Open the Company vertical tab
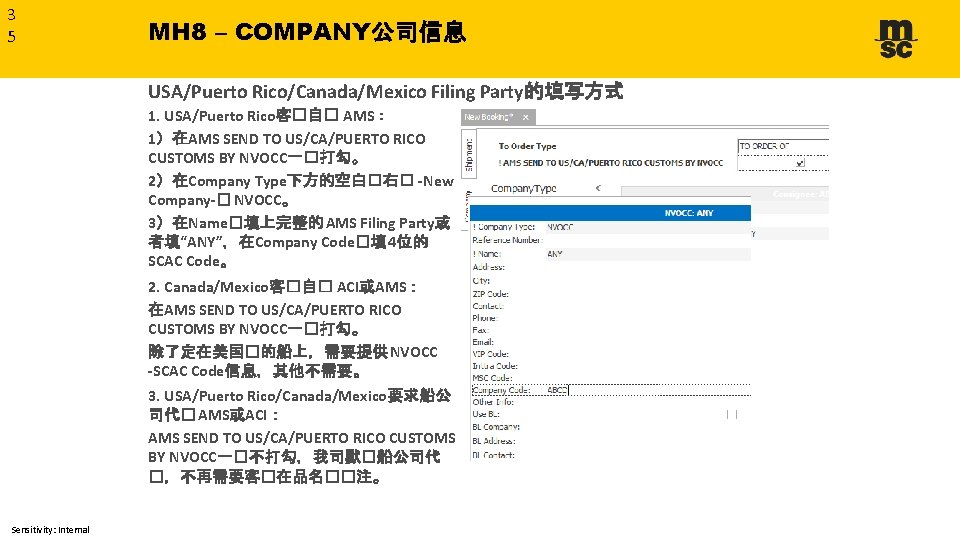 tap(468, 207)
